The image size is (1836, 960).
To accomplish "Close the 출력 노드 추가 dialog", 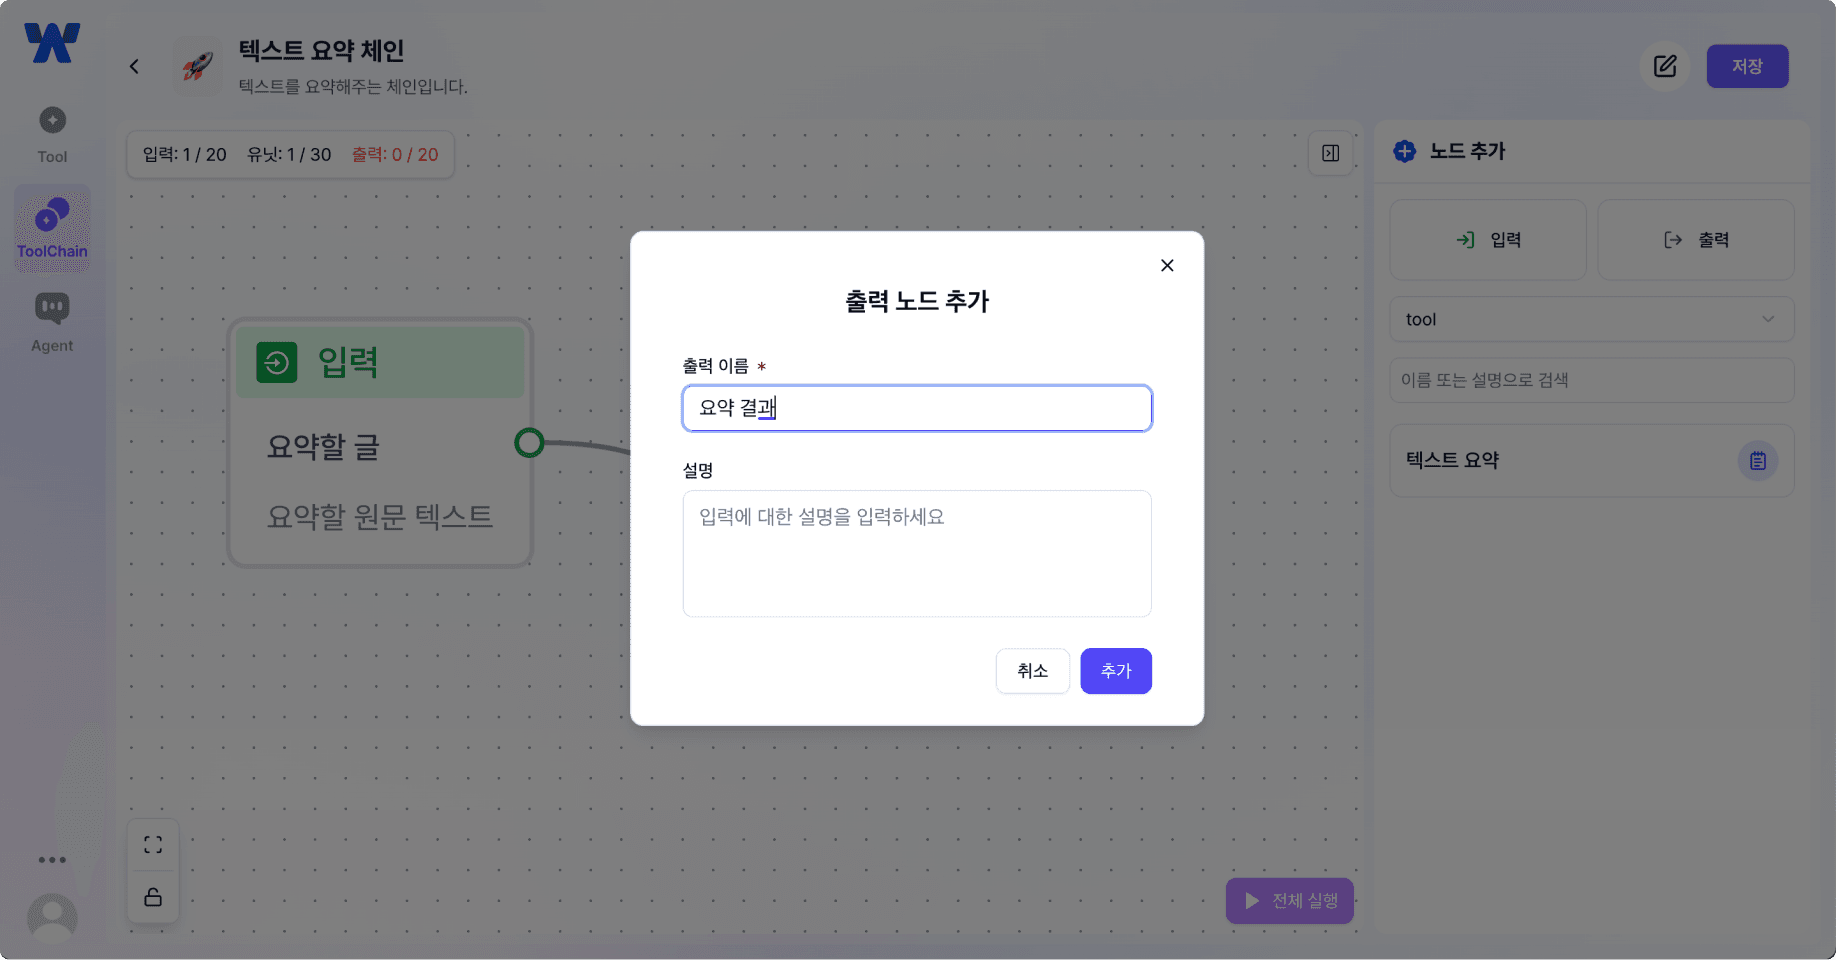I will (1166, 265).
